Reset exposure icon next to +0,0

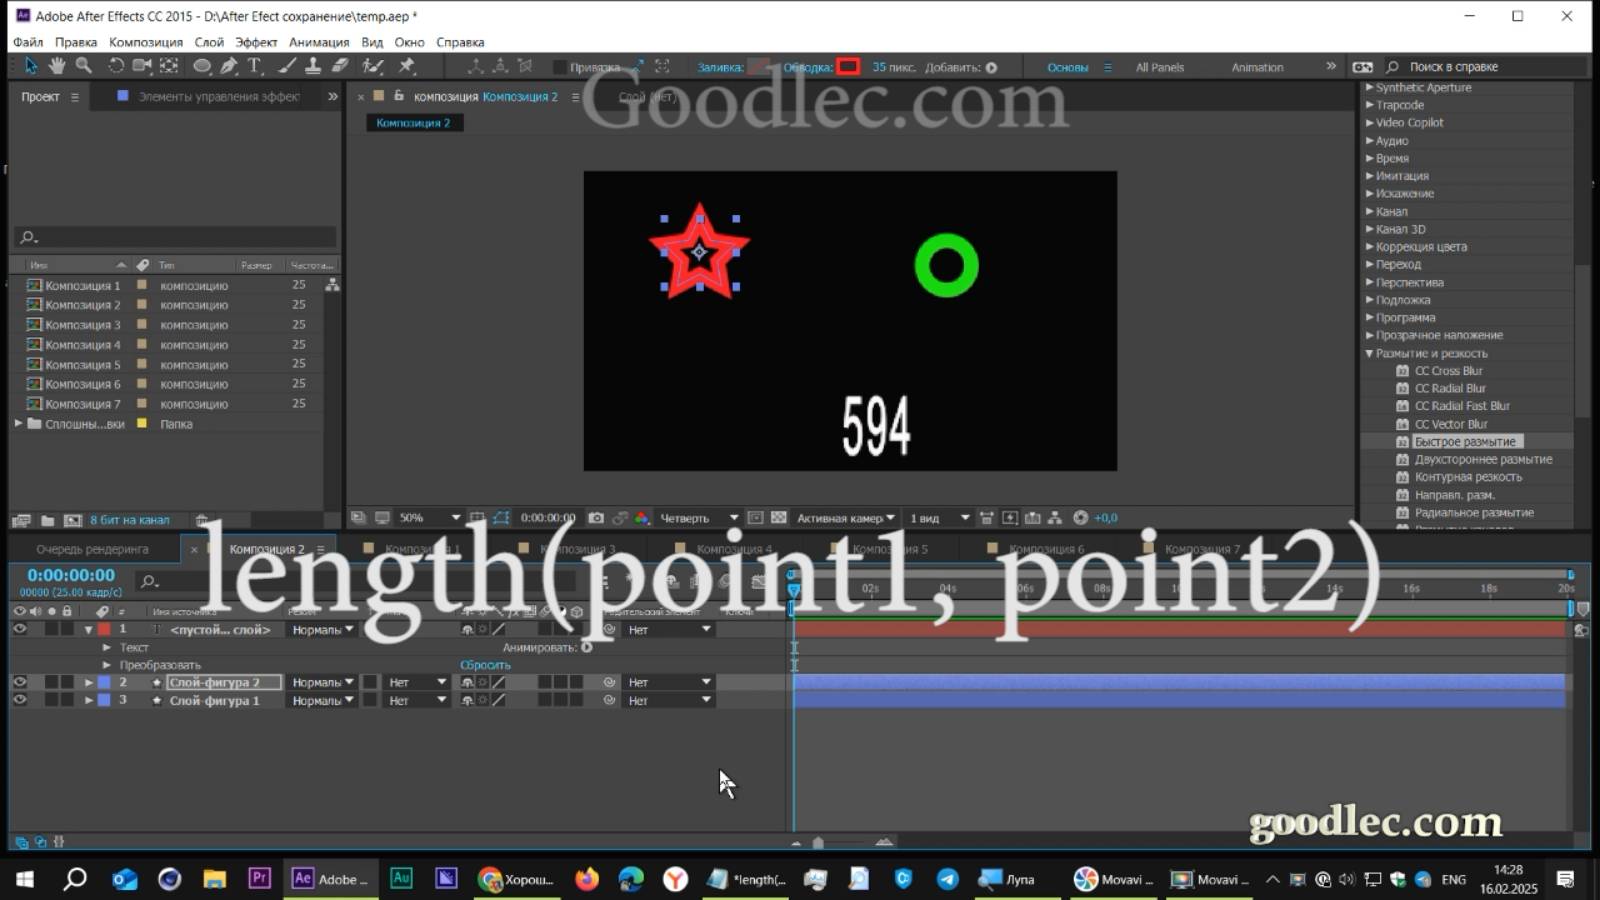click(1080, 518)
